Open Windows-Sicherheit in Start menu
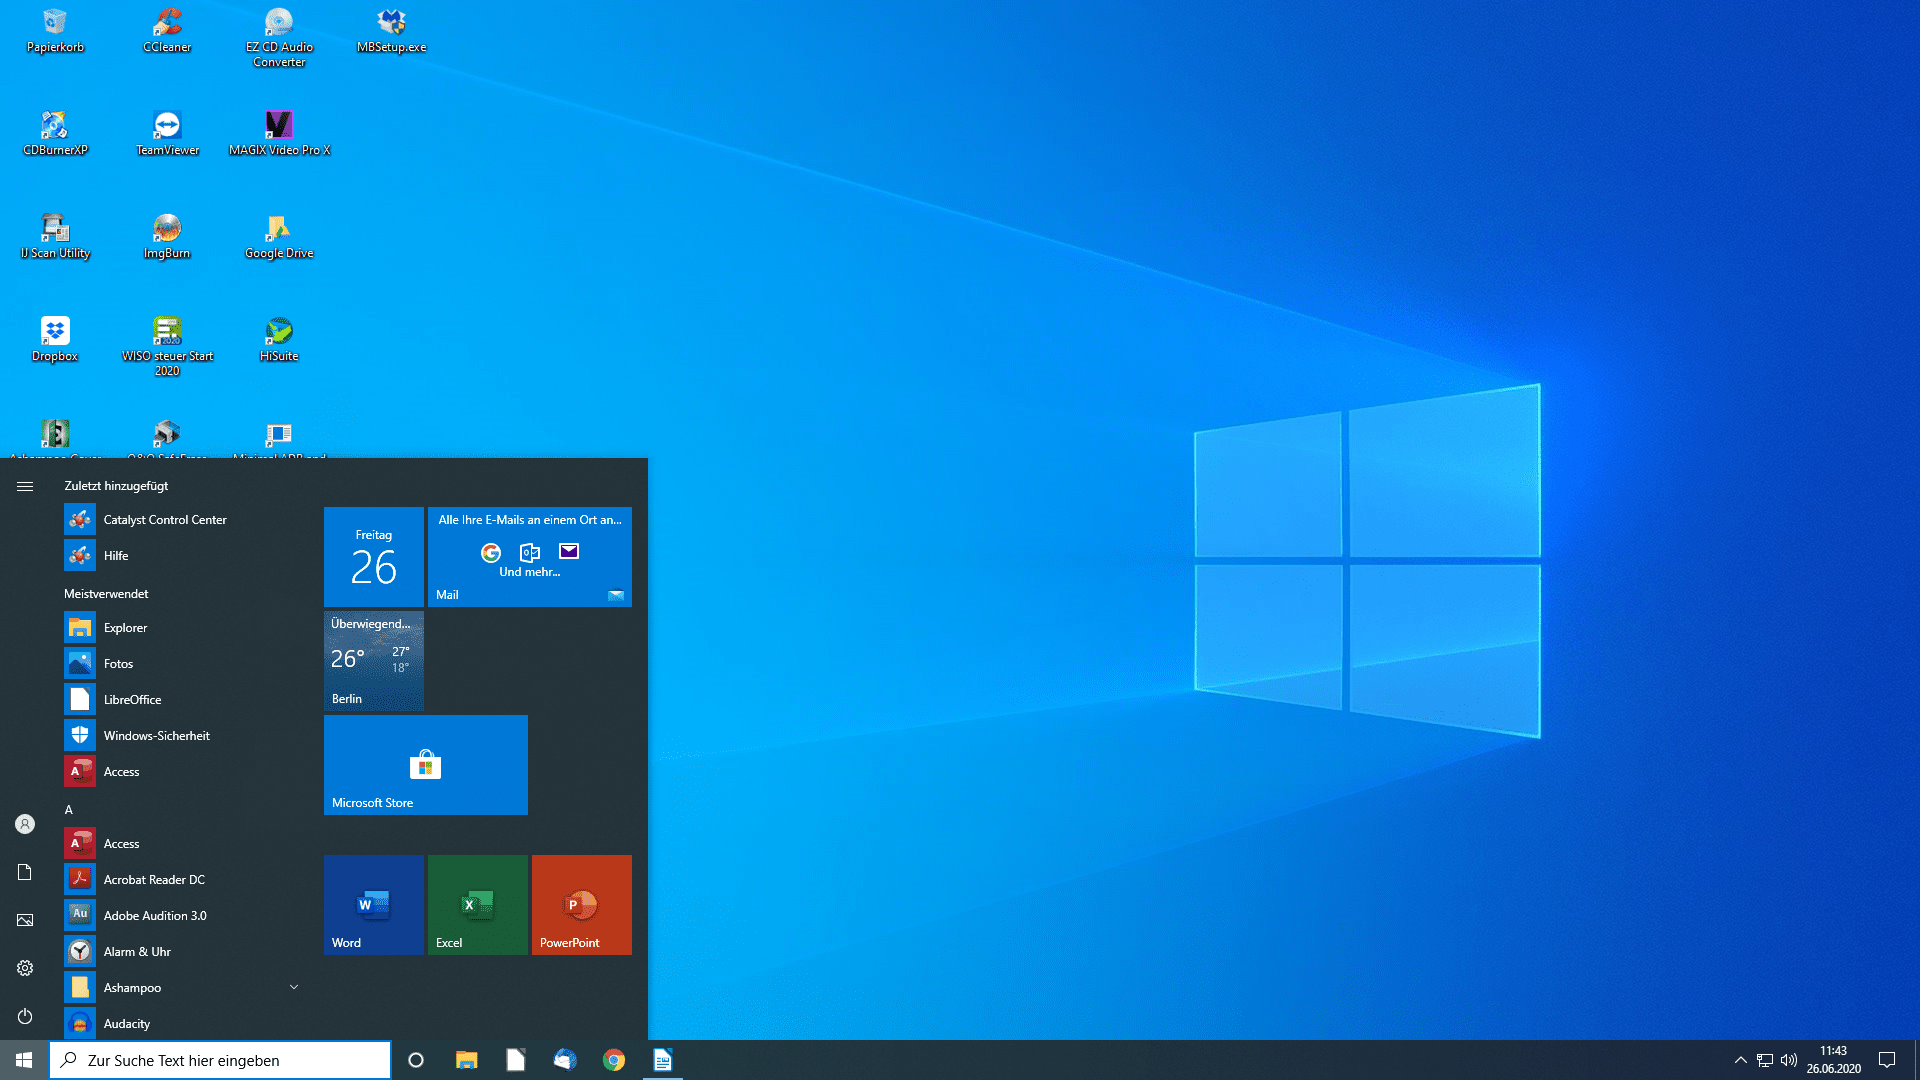The image size is (1920, 1080). 185,736
